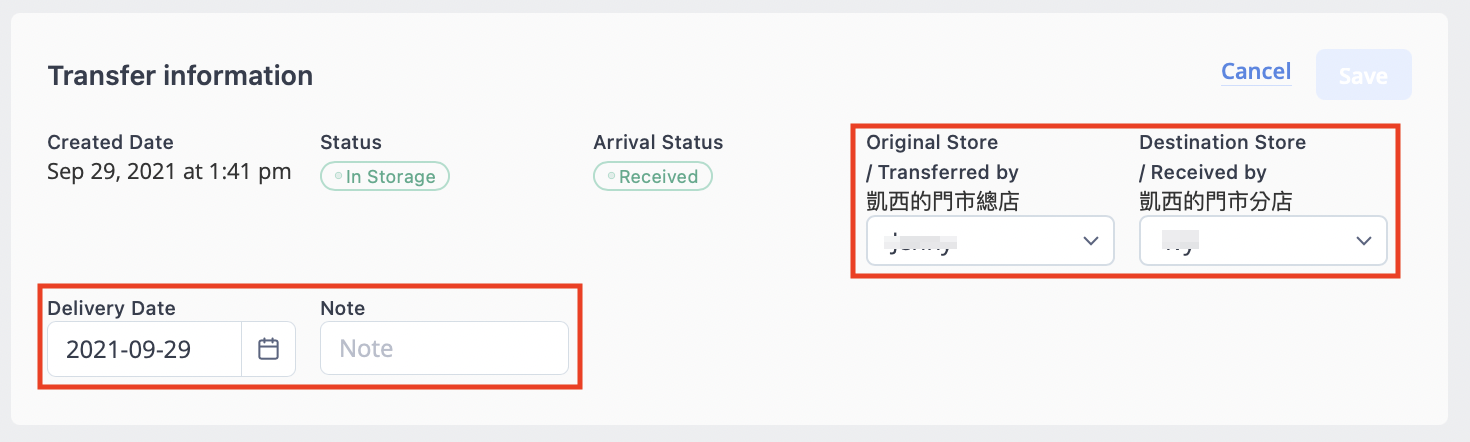The height and width of the screenshot is (442, 1470).
Task: Click the Delivery Date label
Action: 111,308
